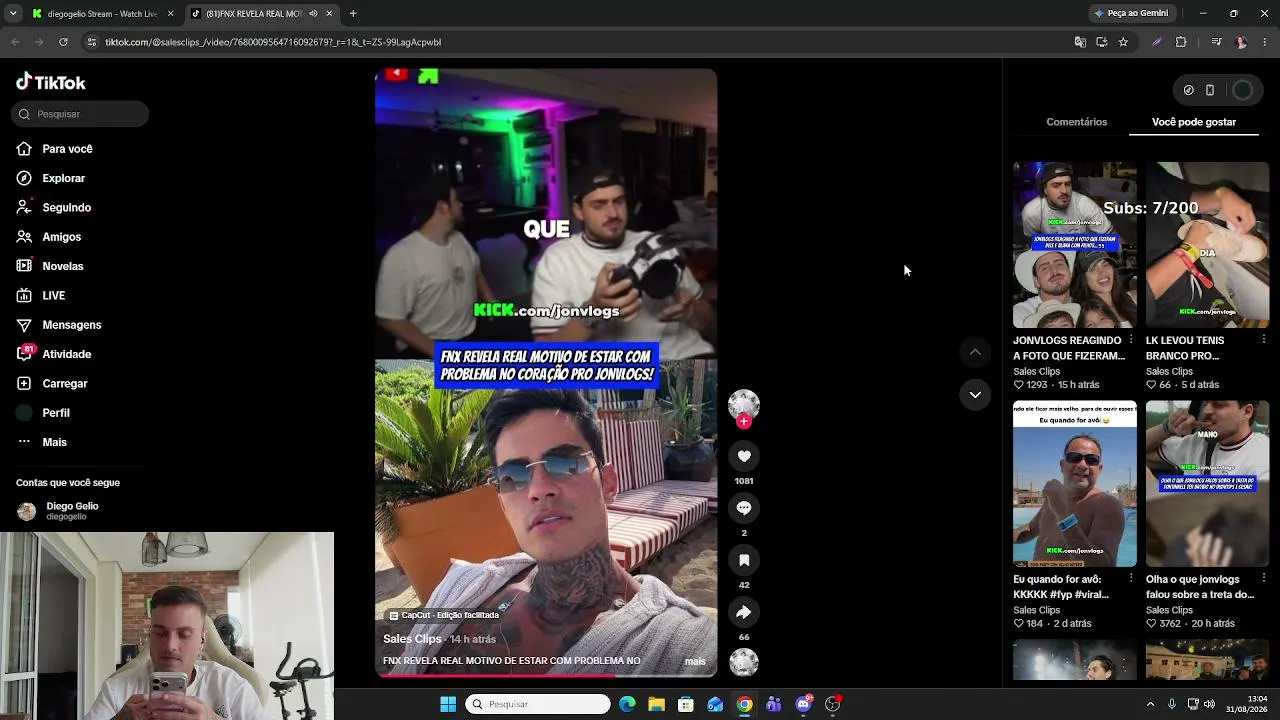The image size is (1280, 720).
Task: Open a new browser tab
Action: [x=353, y=14]
